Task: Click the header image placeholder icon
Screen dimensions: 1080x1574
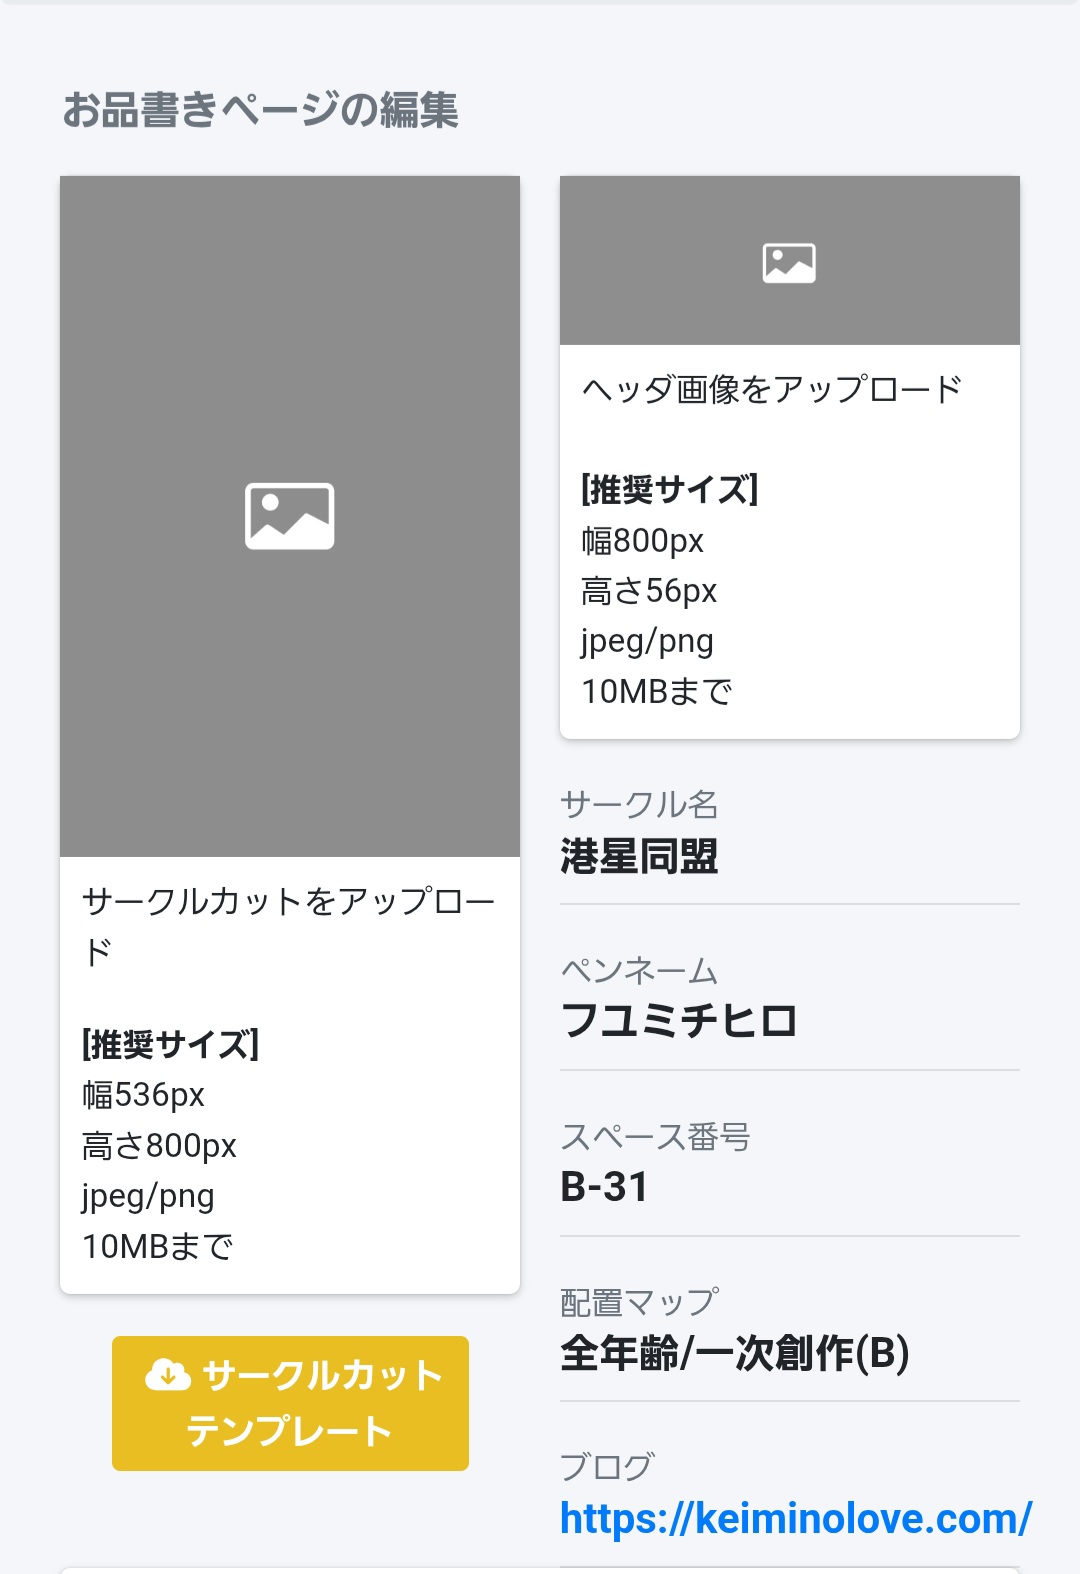Action: pos(789,263)
